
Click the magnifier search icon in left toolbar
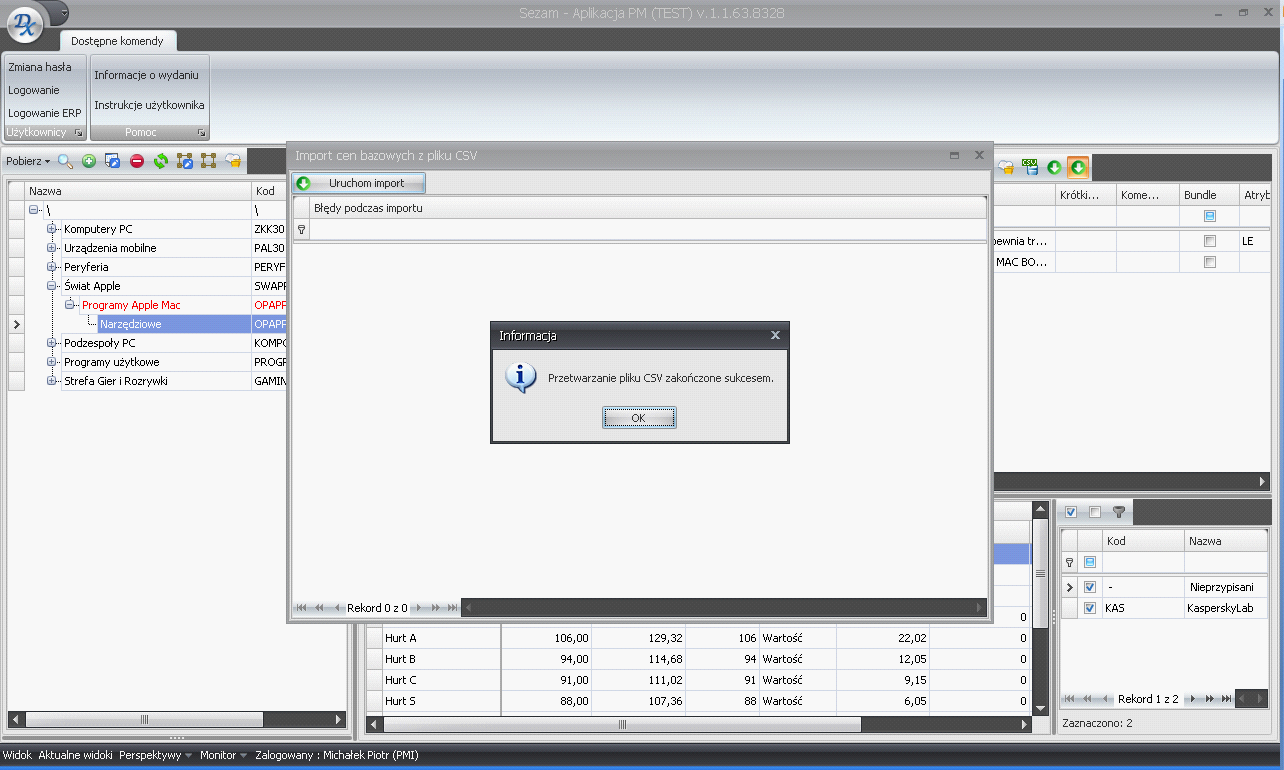65,161
